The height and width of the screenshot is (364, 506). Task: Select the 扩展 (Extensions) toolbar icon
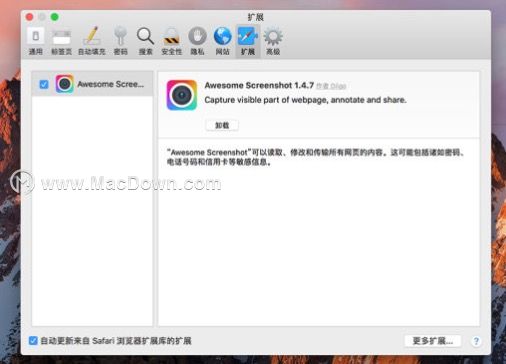click(x=248, y=41)
